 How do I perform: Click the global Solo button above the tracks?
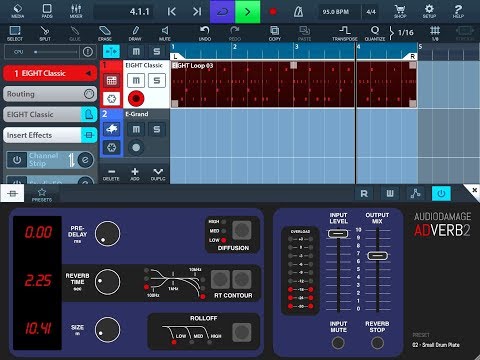pyautogui.click(x=157, y=52)
